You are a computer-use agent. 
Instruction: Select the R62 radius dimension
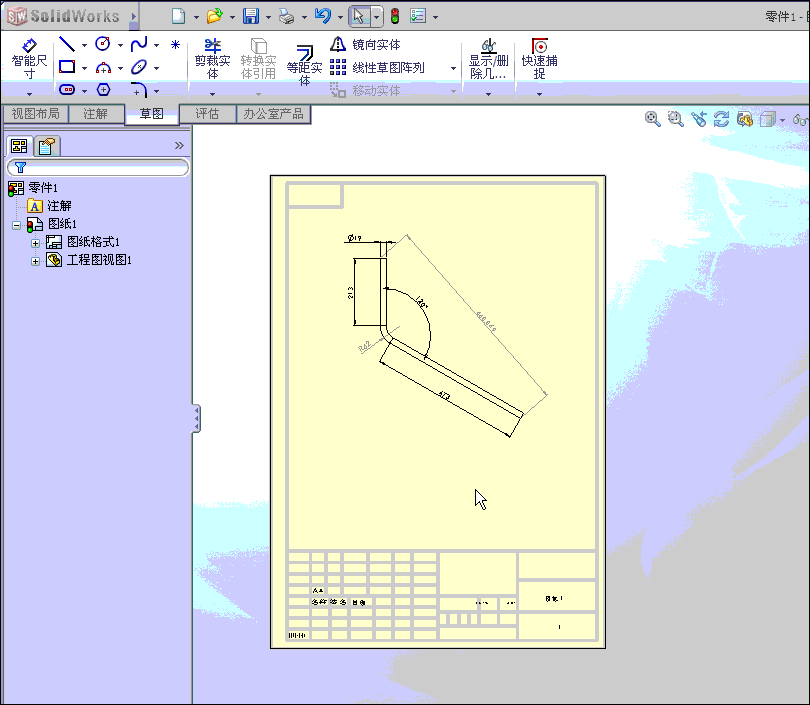[x=365, y=347]
